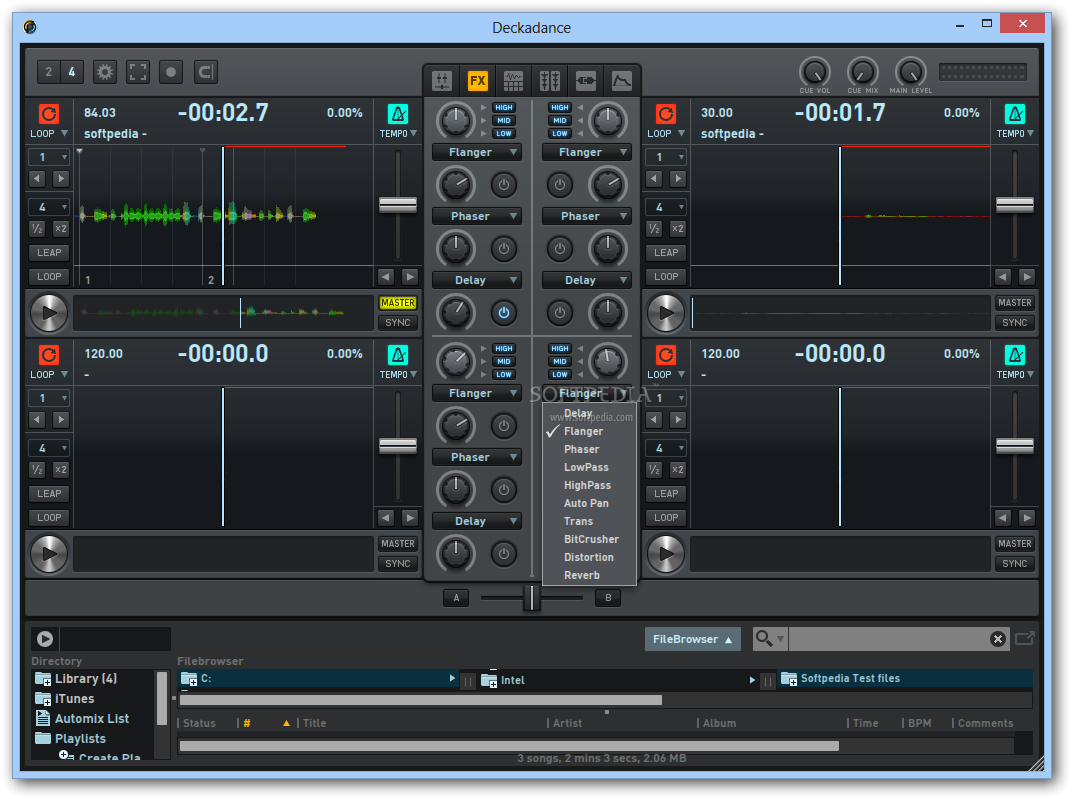Assign crossfader side A button
The width and height of the screenshot is (1072, 799).
coord(456,597)
